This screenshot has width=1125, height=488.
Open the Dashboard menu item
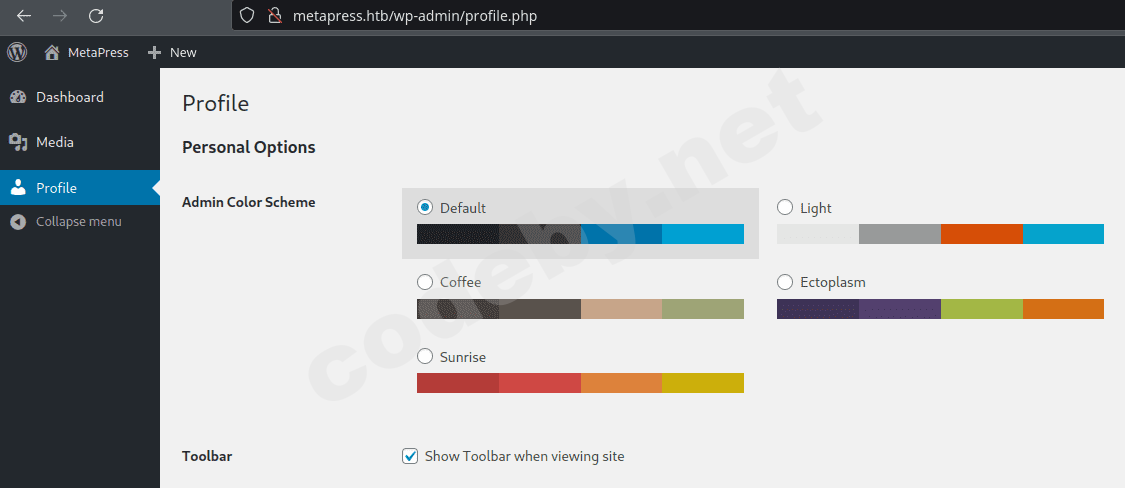(x=69, y=97)
